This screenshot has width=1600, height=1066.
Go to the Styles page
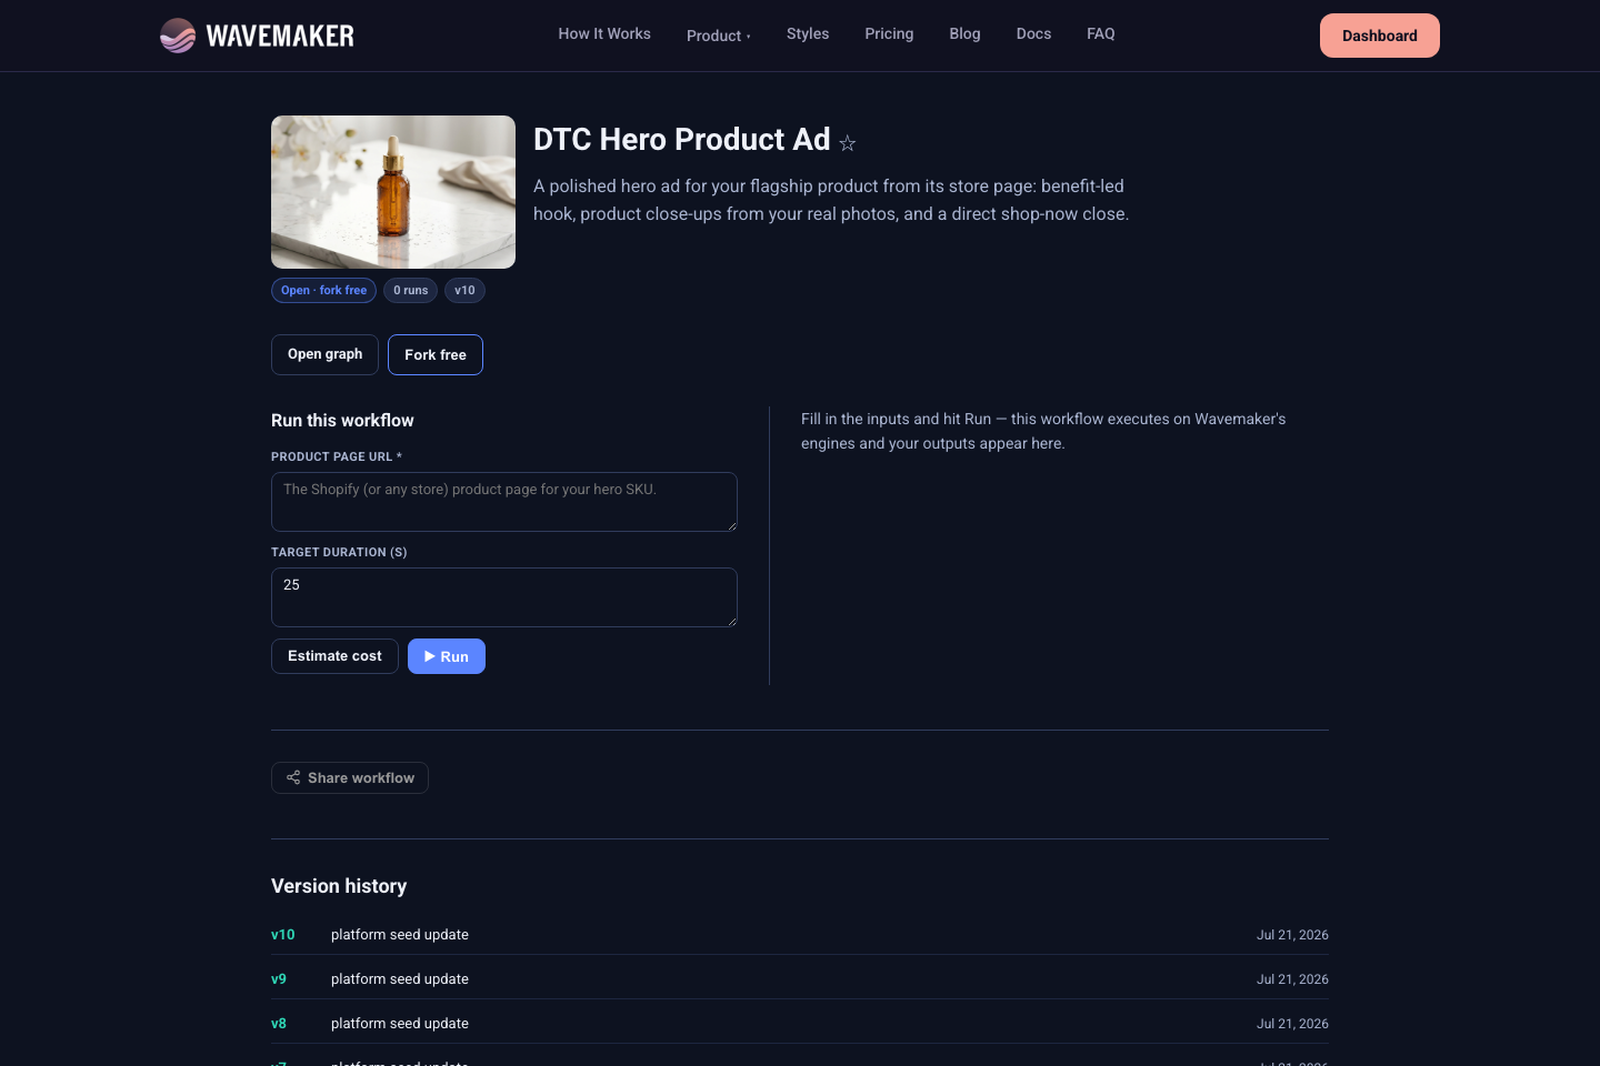click(808, 34)
